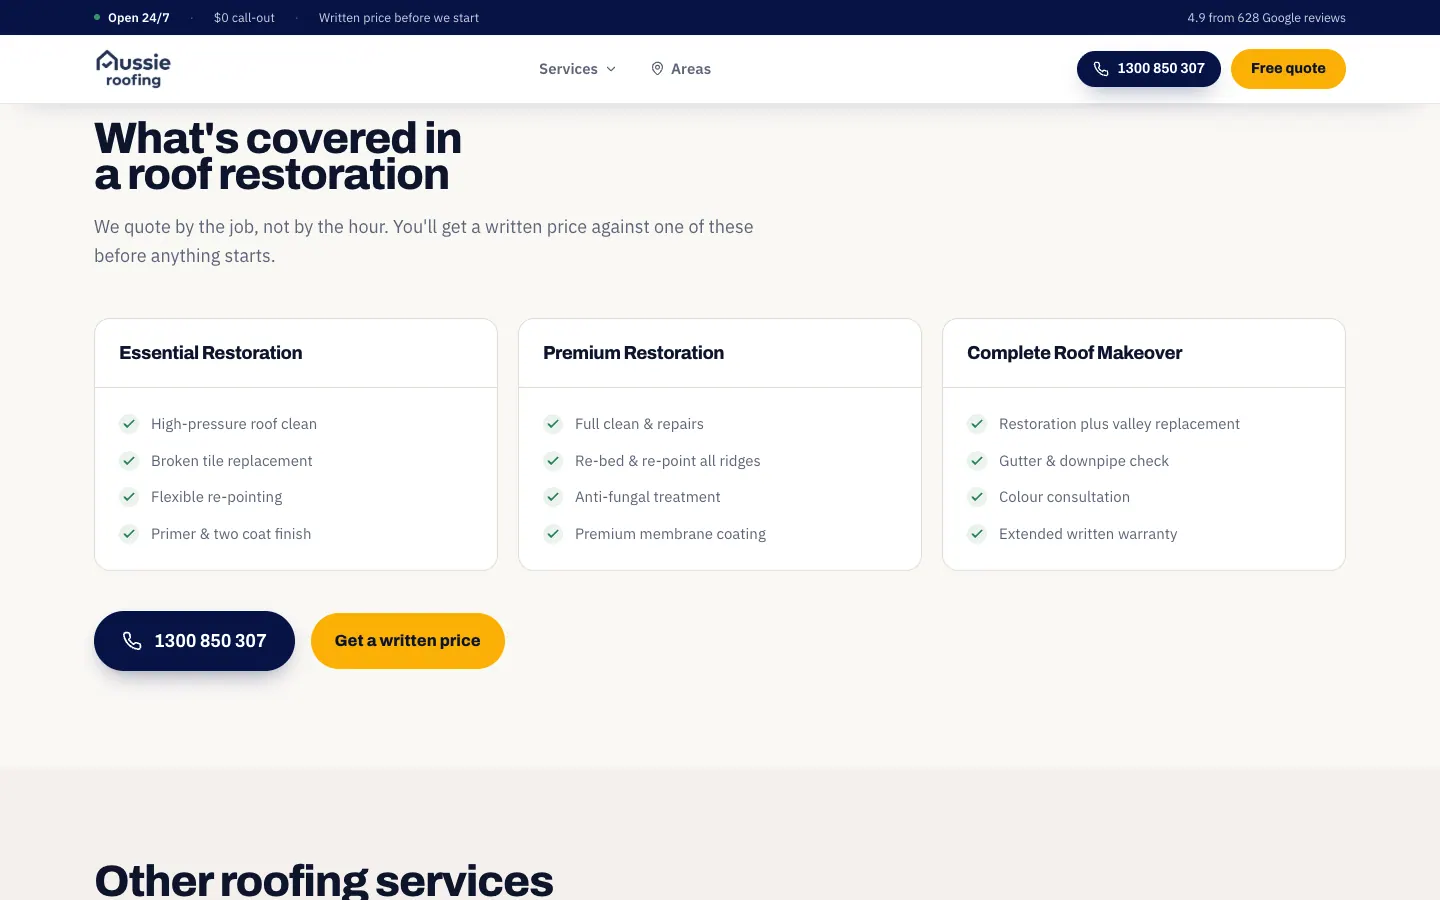Select the Premium Restoration card heading
Screen dimensions: 1440x900
point(634,353)
